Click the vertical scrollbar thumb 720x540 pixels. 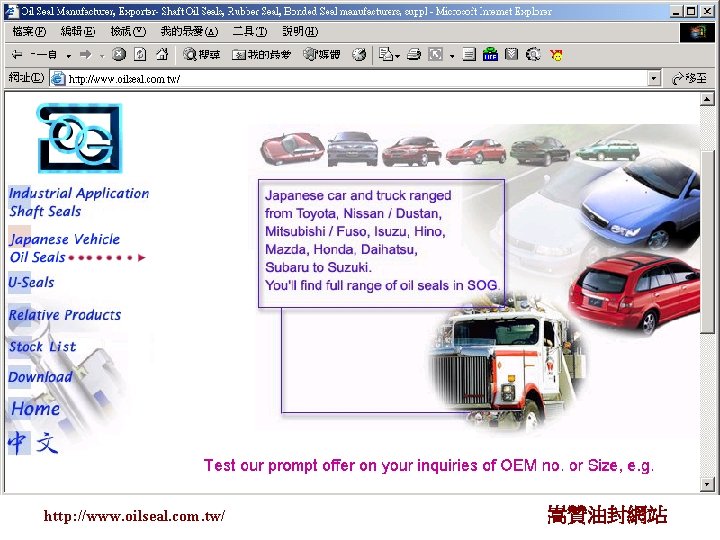707,241
